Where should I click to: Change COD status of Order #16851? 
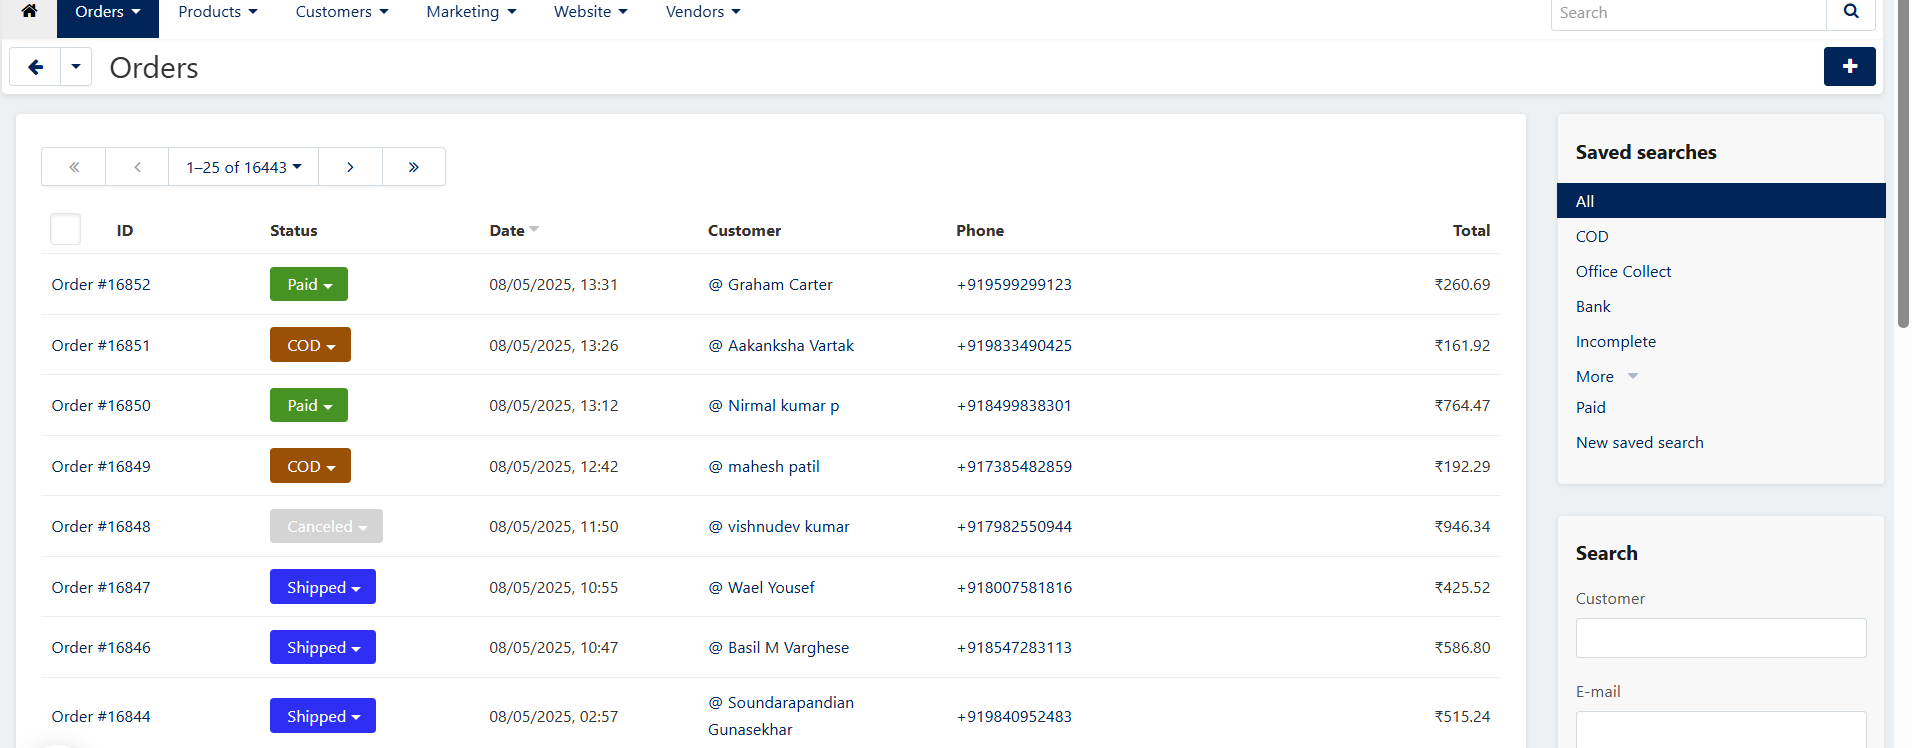(310, 345)
